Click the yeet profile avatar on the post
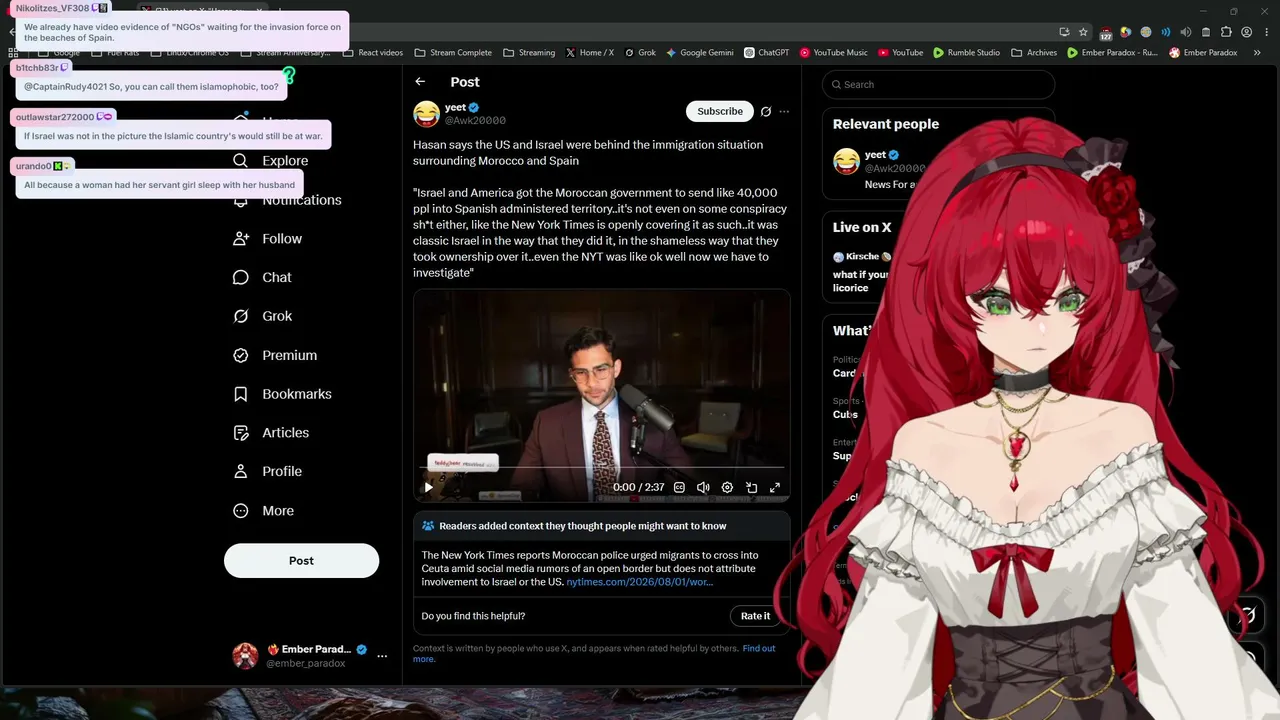1280x720 pixels. (427, 114)
